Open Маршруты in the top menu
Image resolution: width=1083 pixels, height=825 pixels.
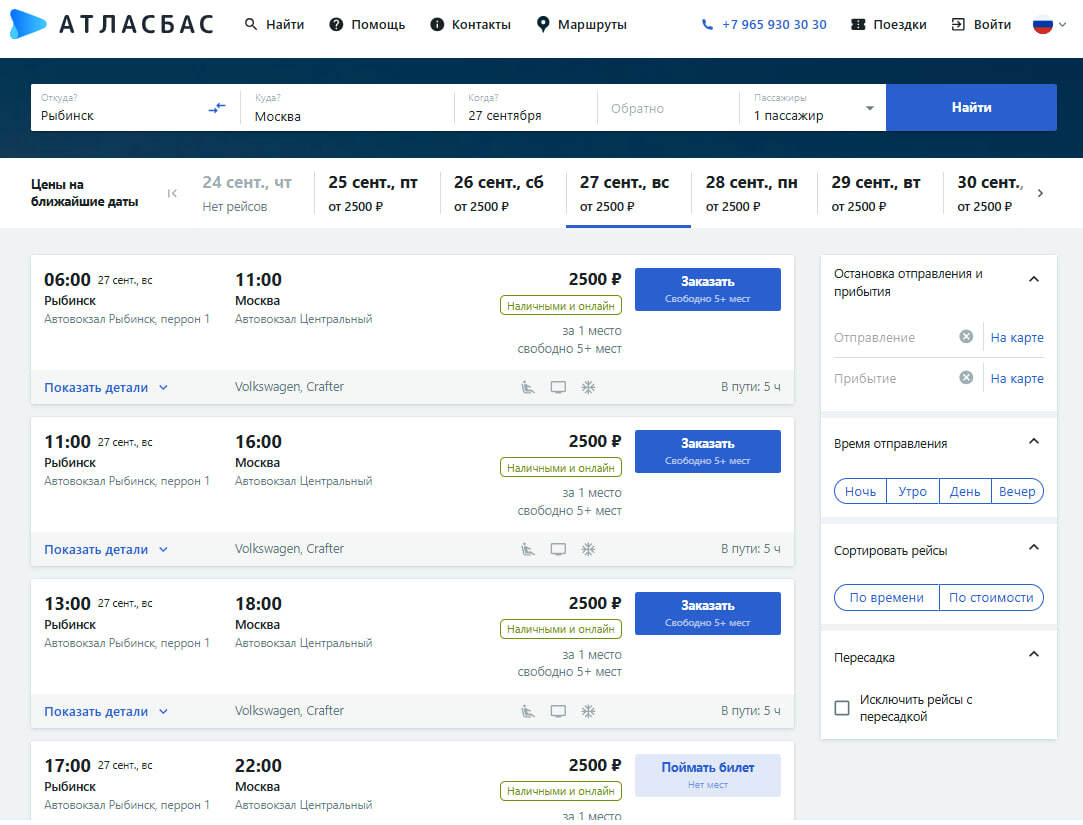point(582,25)
